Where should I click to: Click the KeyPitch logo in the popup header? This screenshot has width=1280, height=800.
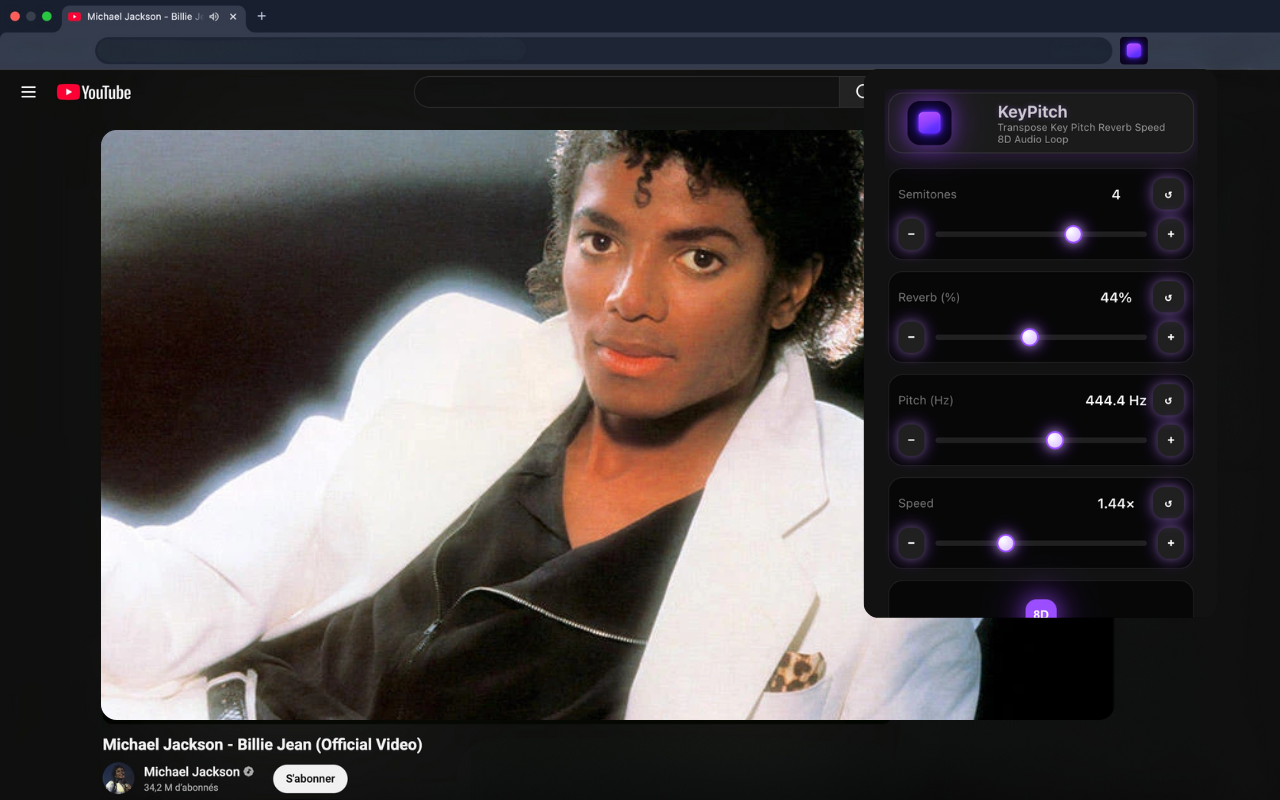(x=930, y=123)
